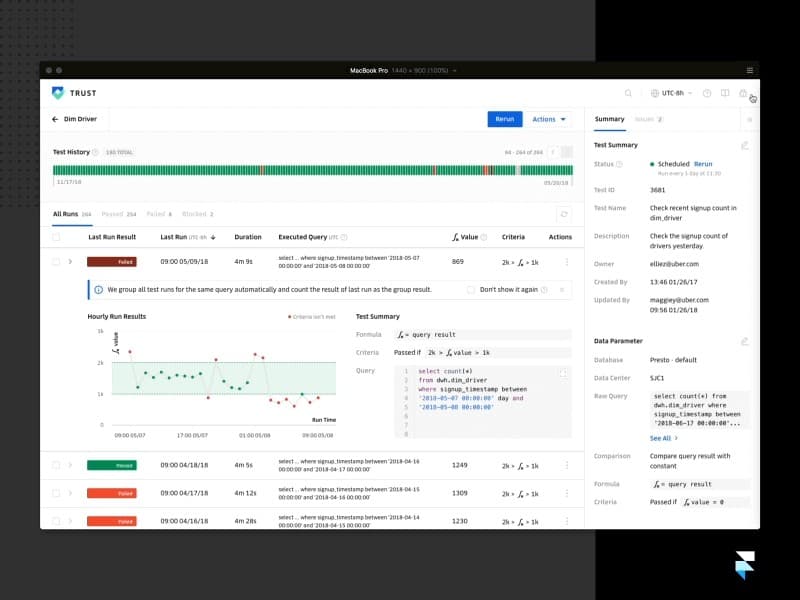This screenshot has height=600, width=800.
Task: Collapse the 05/09/18 run row
Action: click(x=70, y=262)
